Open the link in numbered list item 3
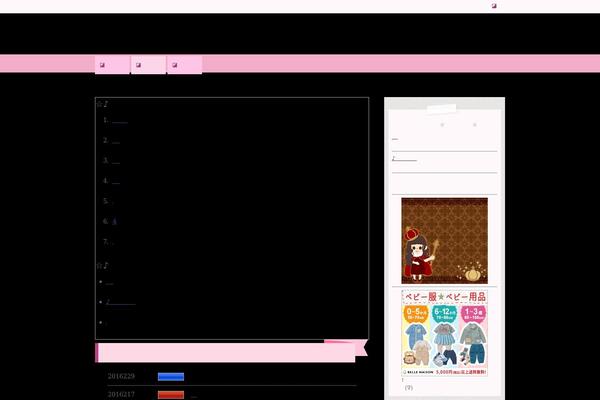Viewport: 600px width, 400px height. (x=116, y=161)
